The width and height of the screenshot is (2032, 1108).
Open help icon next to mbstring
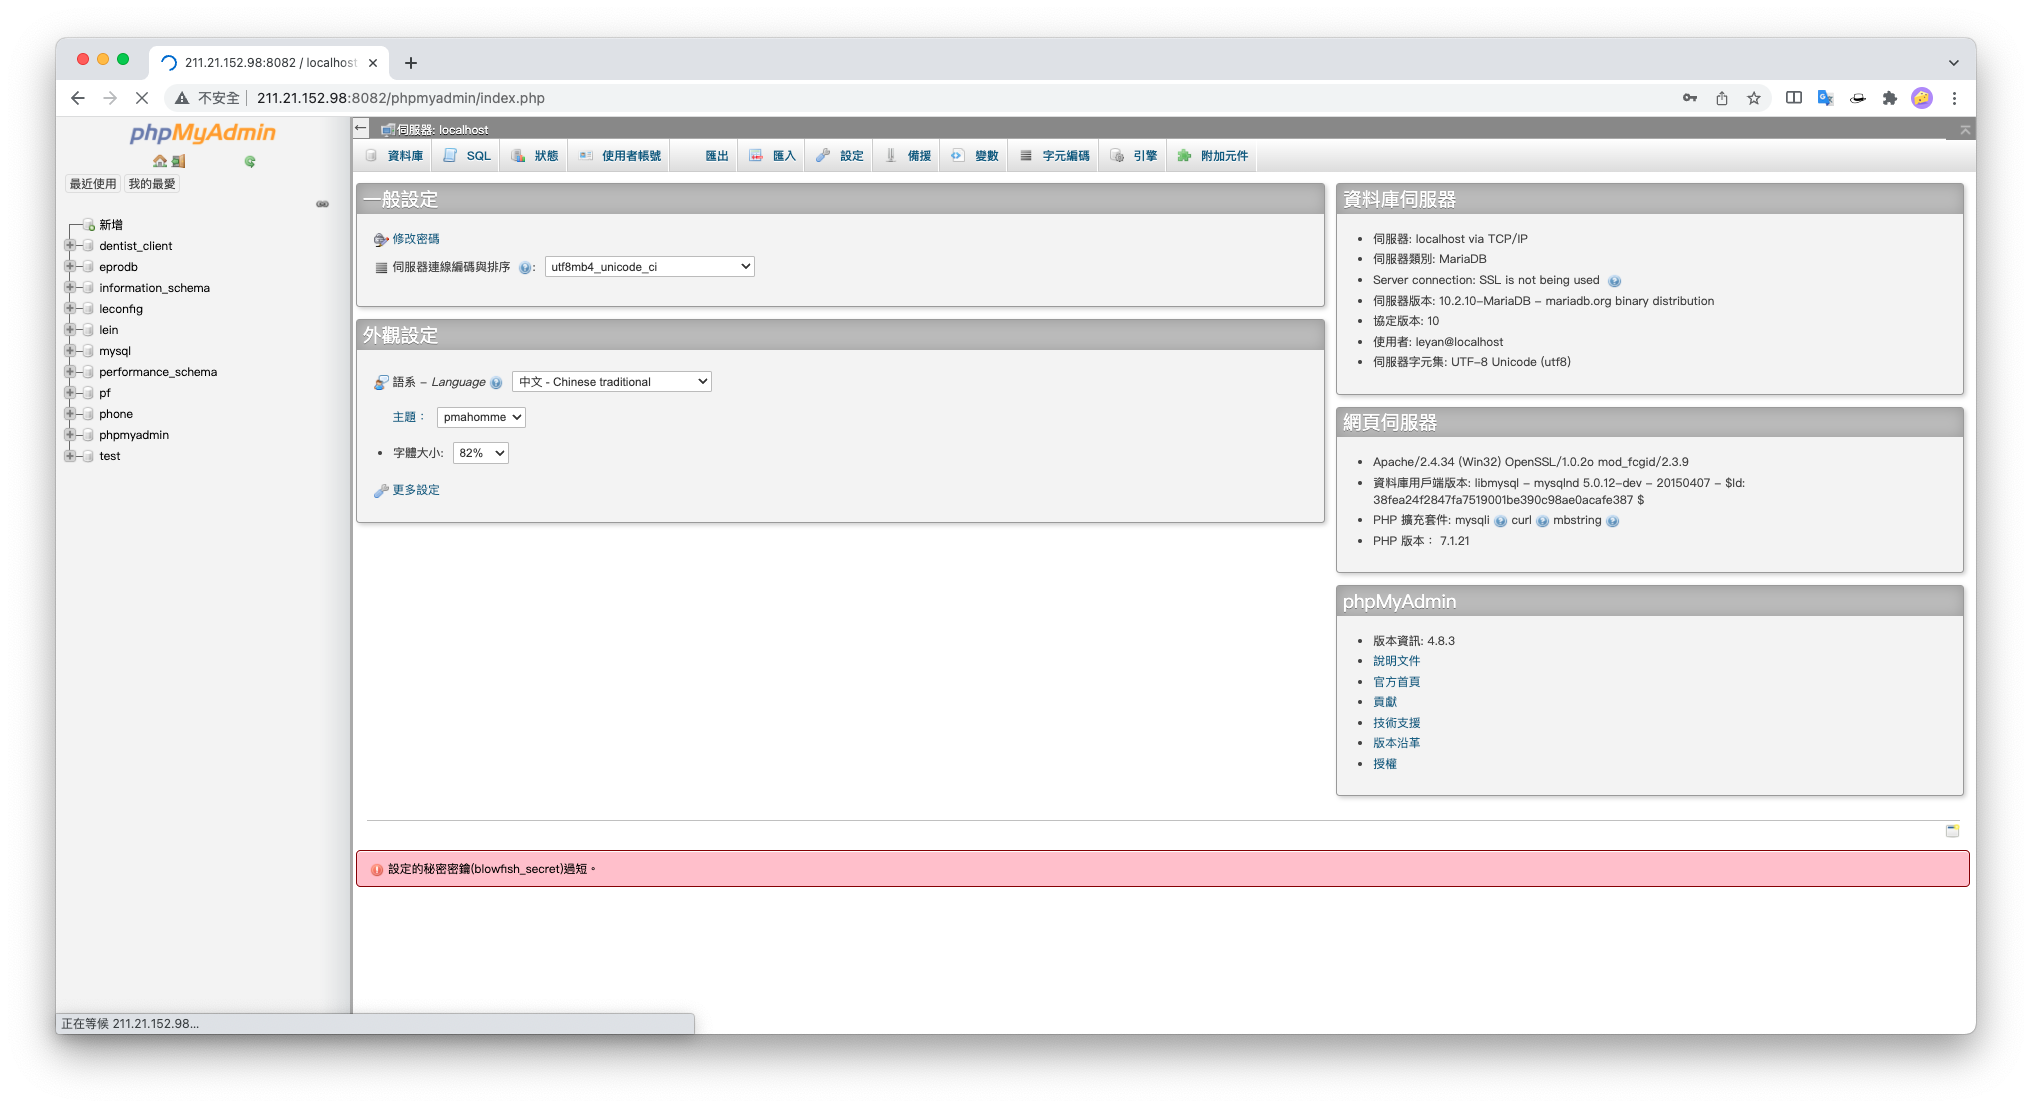(1612, 521)
